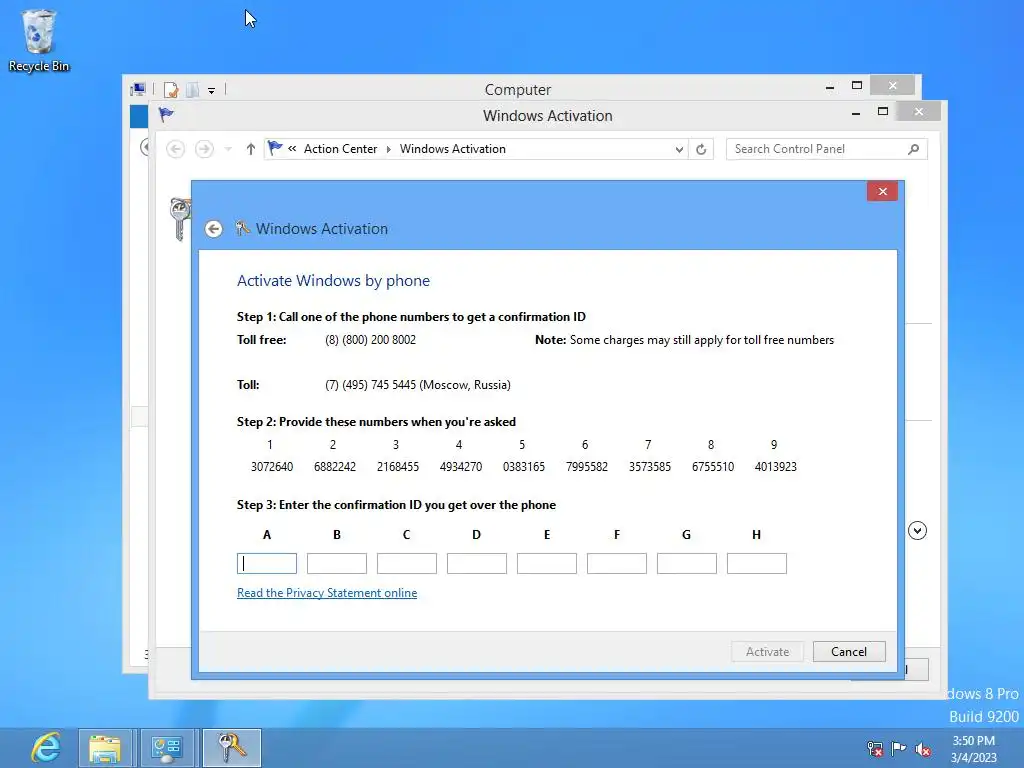Click the refresh button beside address bar
The height and width of the screenshot is (768, 1024).
701,149
